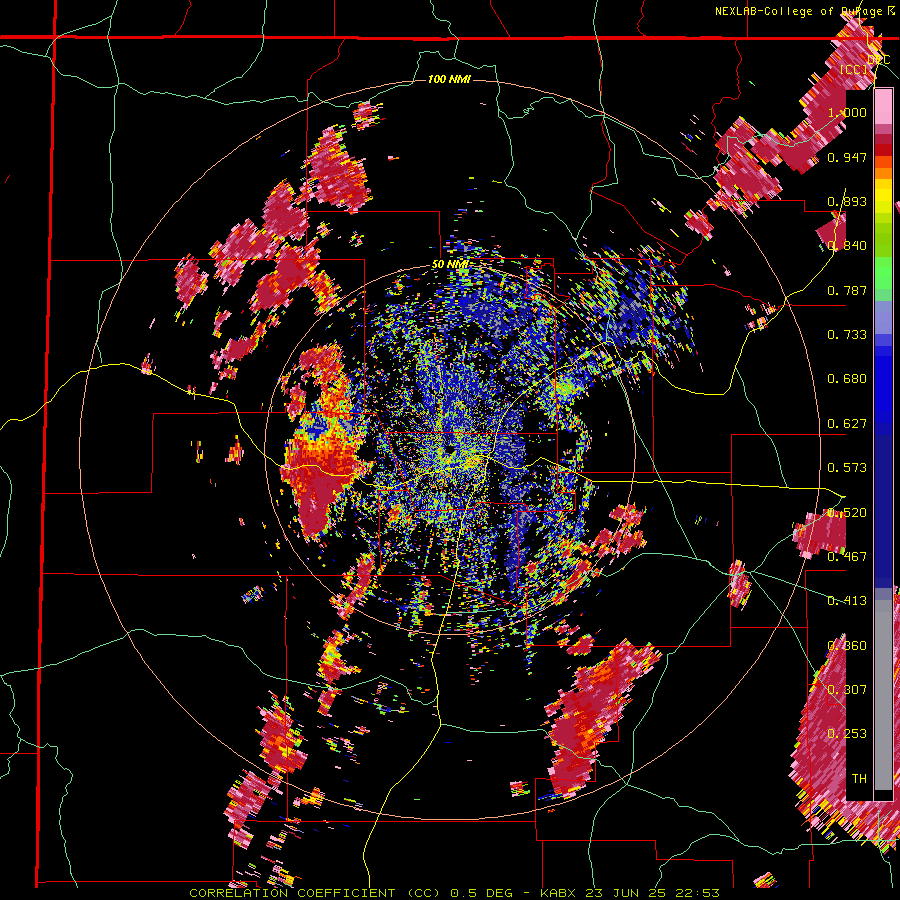900x900 pixels.
Task: Select the 0.947 legend value
Action: coord(847,157)
